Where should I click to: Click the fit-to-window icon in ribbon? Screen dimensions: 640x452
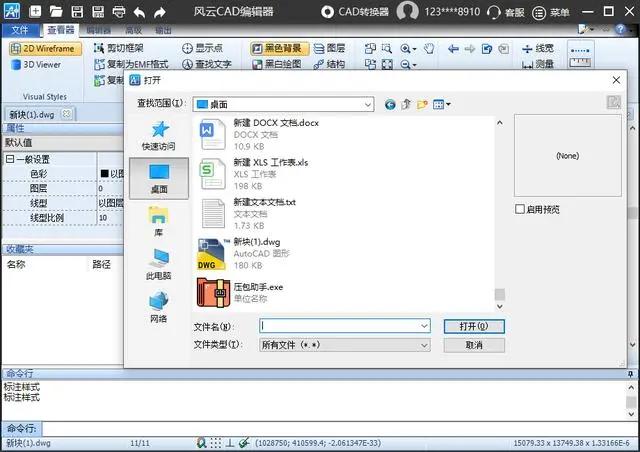click(x=387, y=65)
